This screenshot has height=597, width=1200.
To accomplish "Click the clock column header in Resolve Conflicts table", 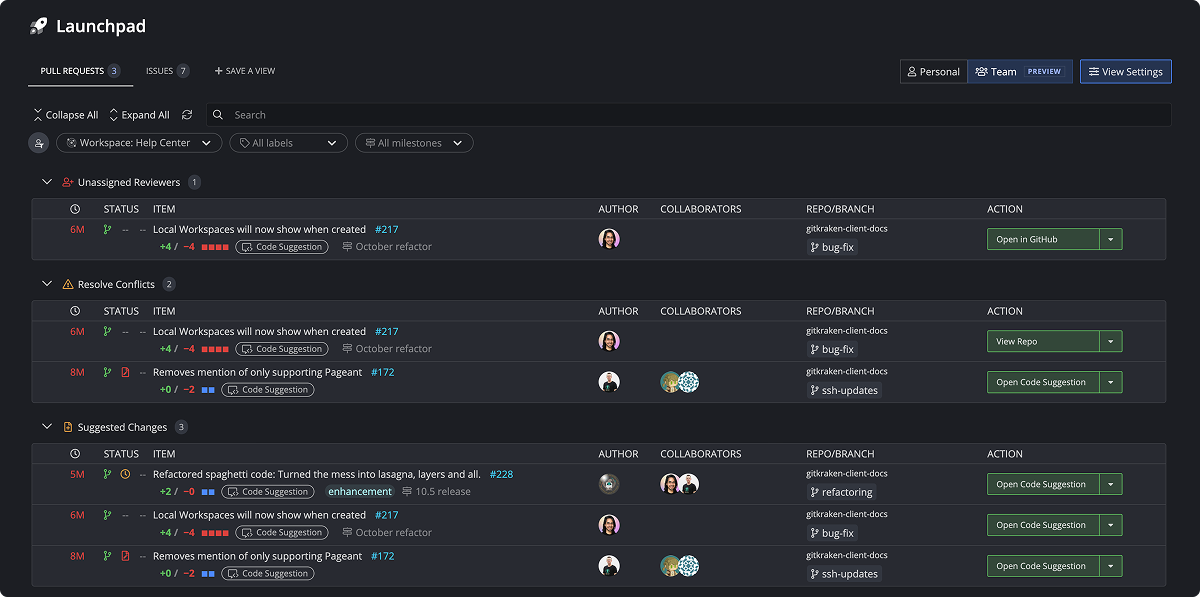I will [75, 311].
